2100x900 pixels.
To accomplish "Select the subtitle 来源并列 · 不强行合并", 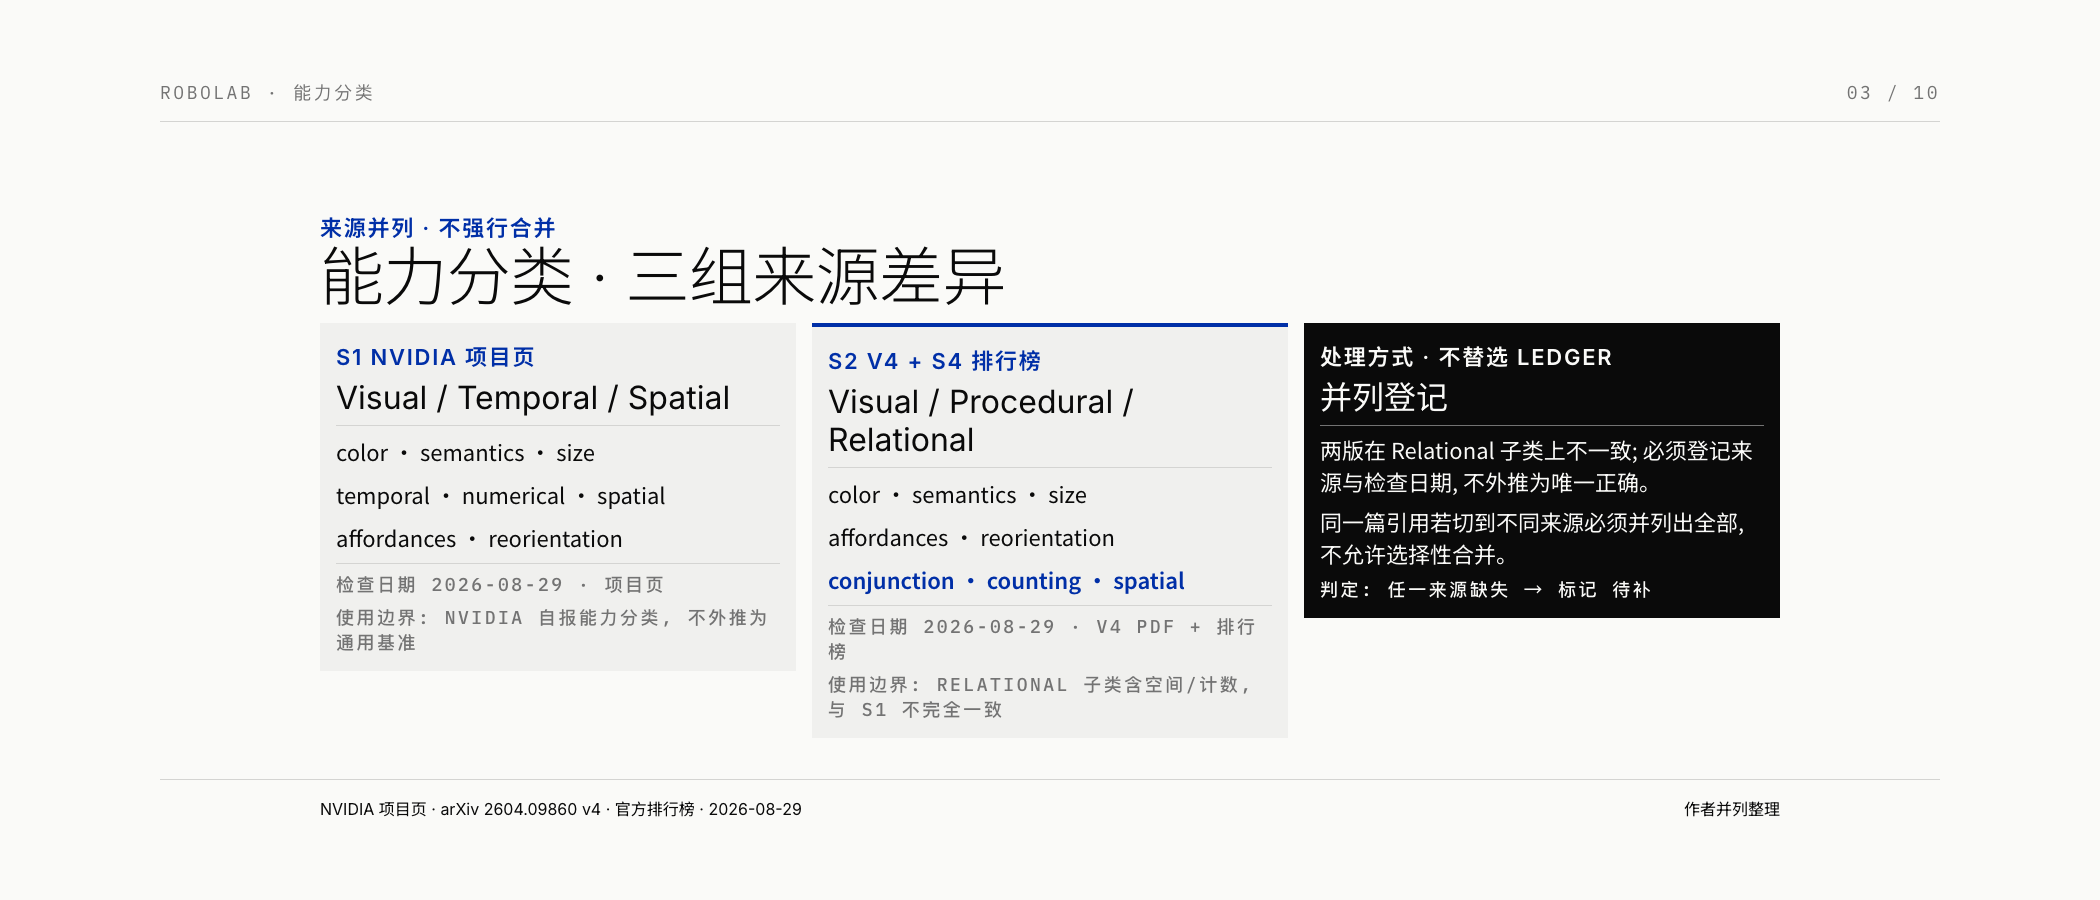I will coord(437,228).
